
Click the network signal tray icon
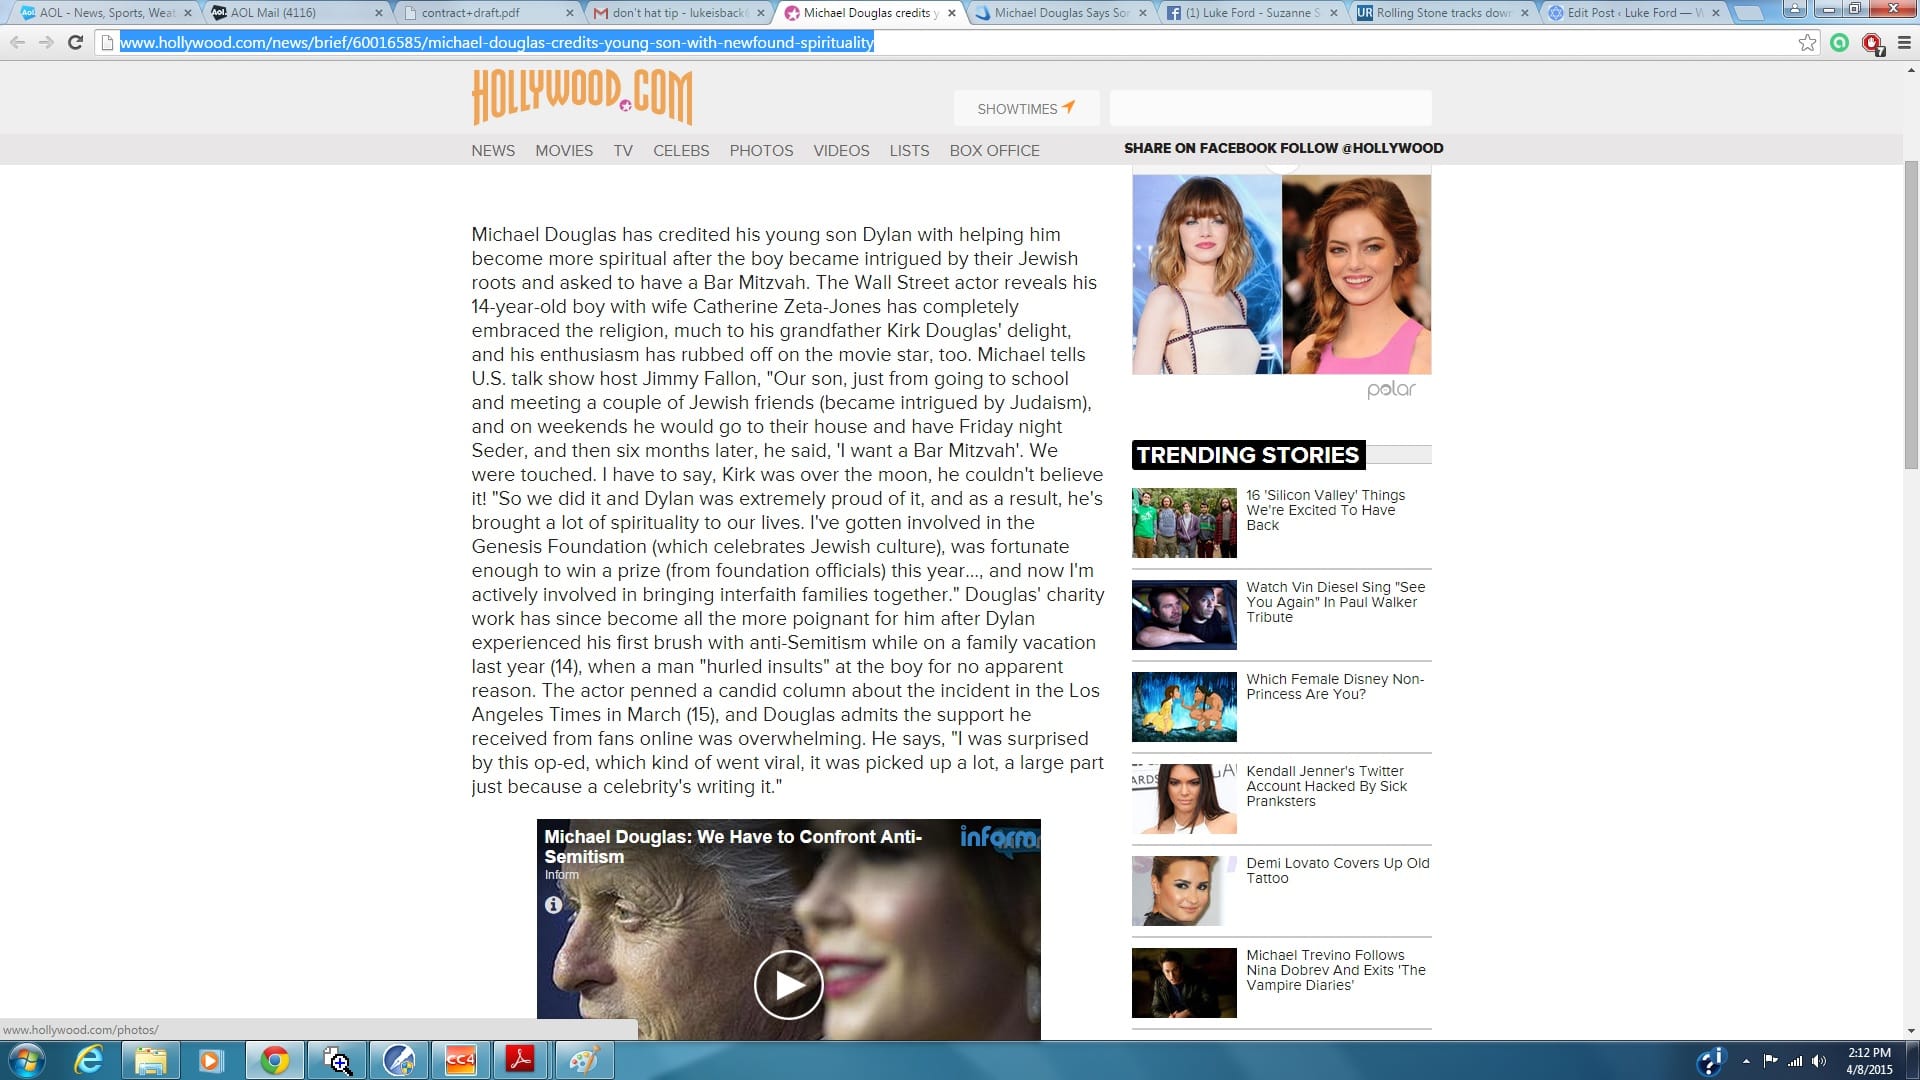click(x=1795, y=1061)
